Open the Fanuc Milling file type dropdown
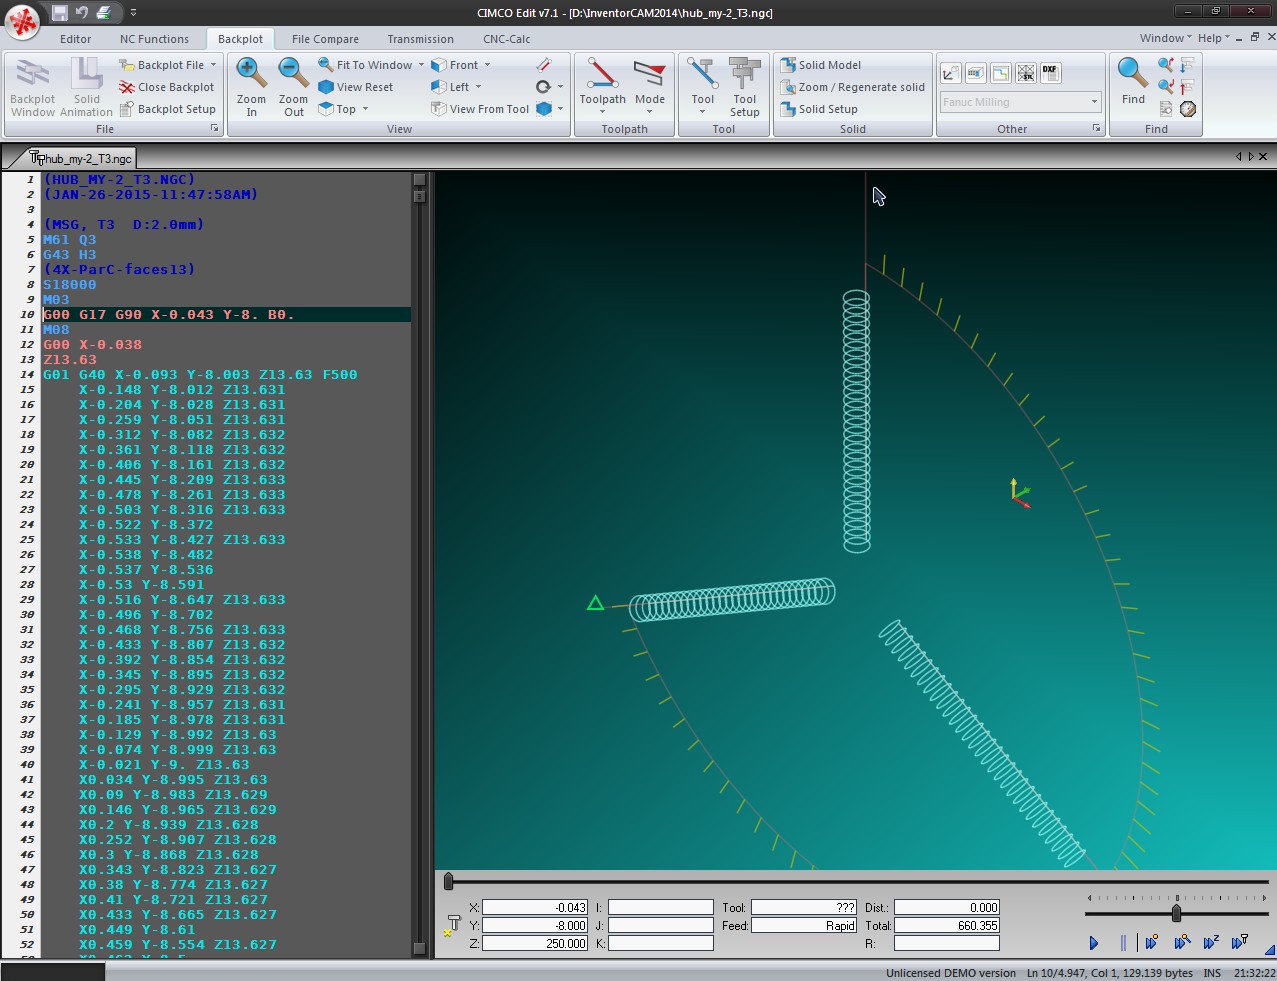Screen dimensions: 1277x981 coord(1094,102)
